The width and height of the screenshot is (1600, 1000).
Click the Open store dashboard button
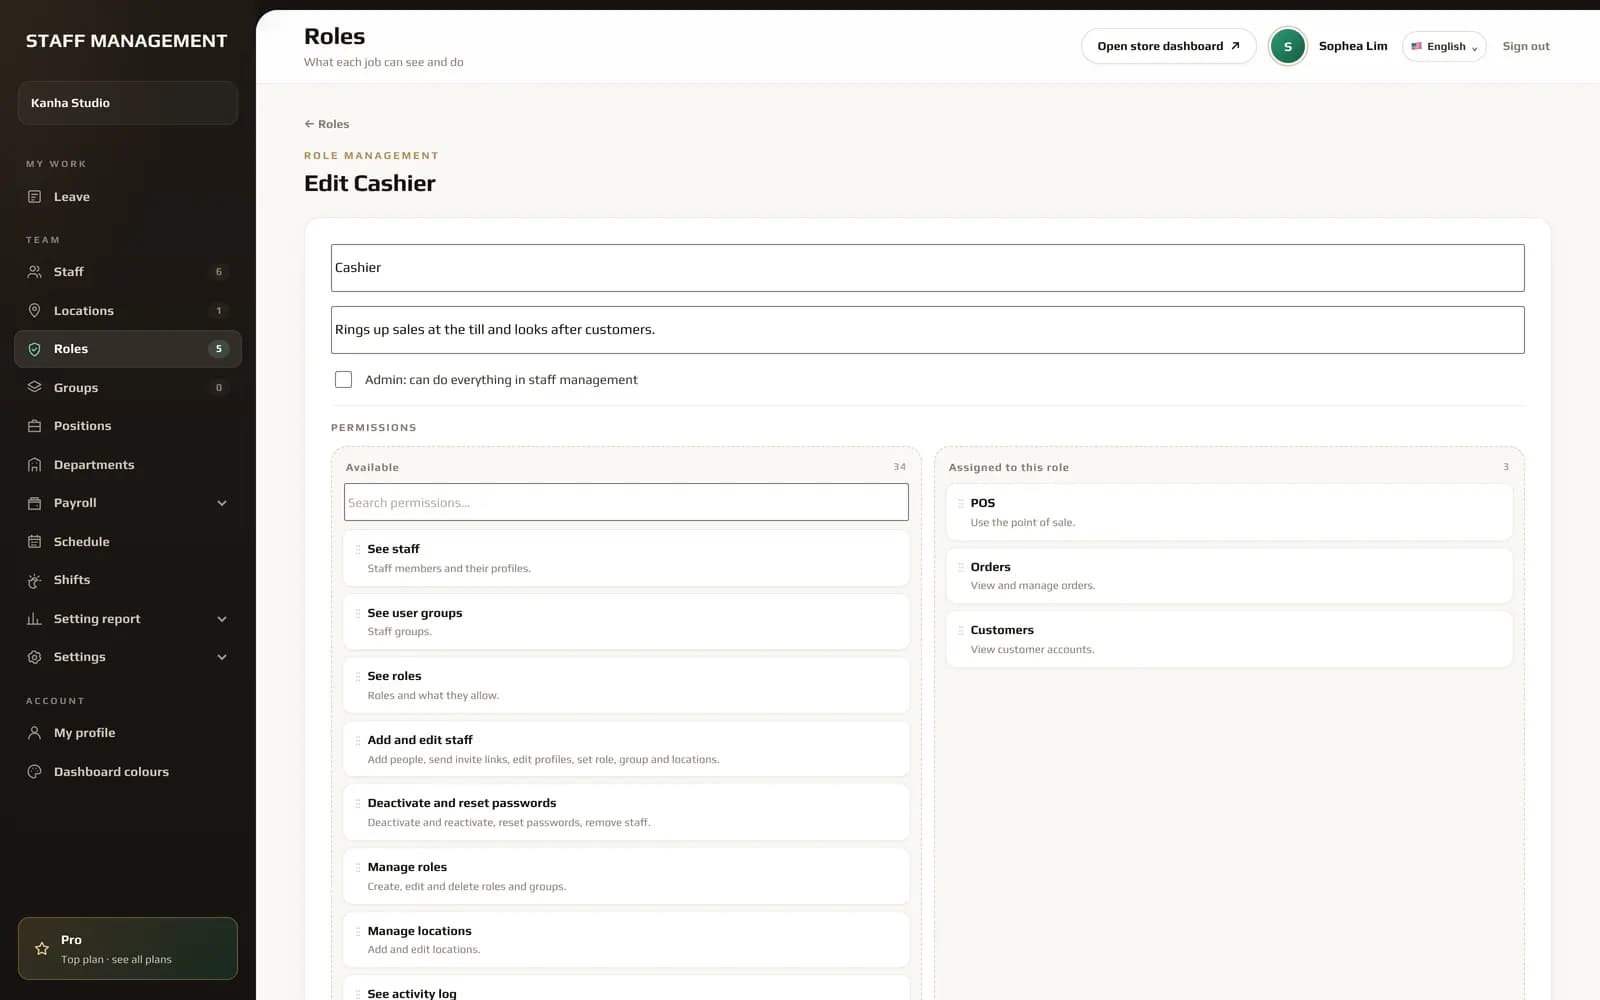point(1168,46)
